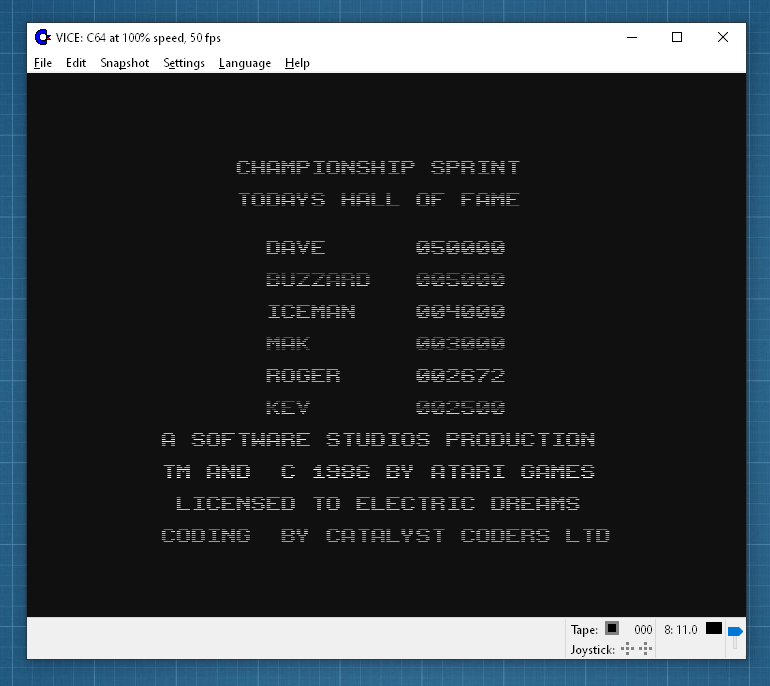Click the second joystick direction indicator
The width and height of the screenshot is (770, 686).
645,649
